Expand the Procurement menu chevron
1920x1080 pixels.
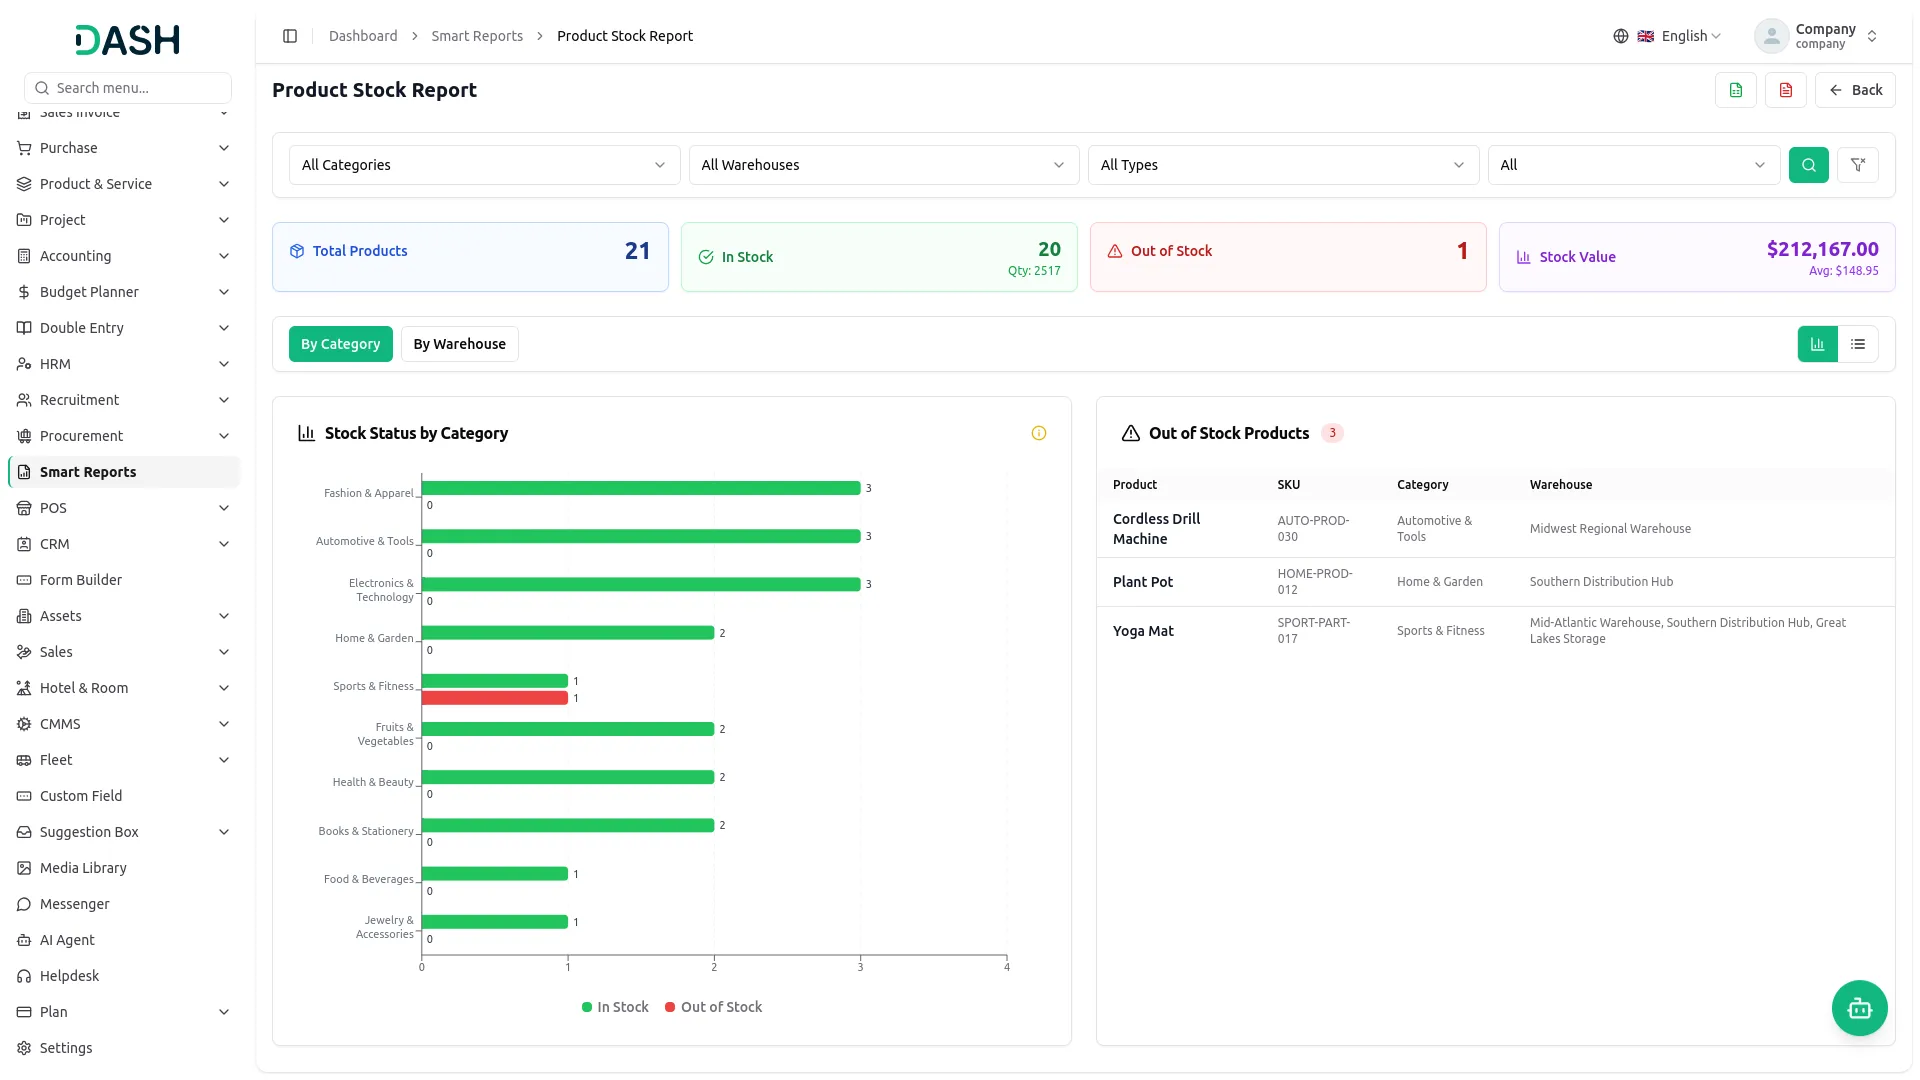point(224,436)
